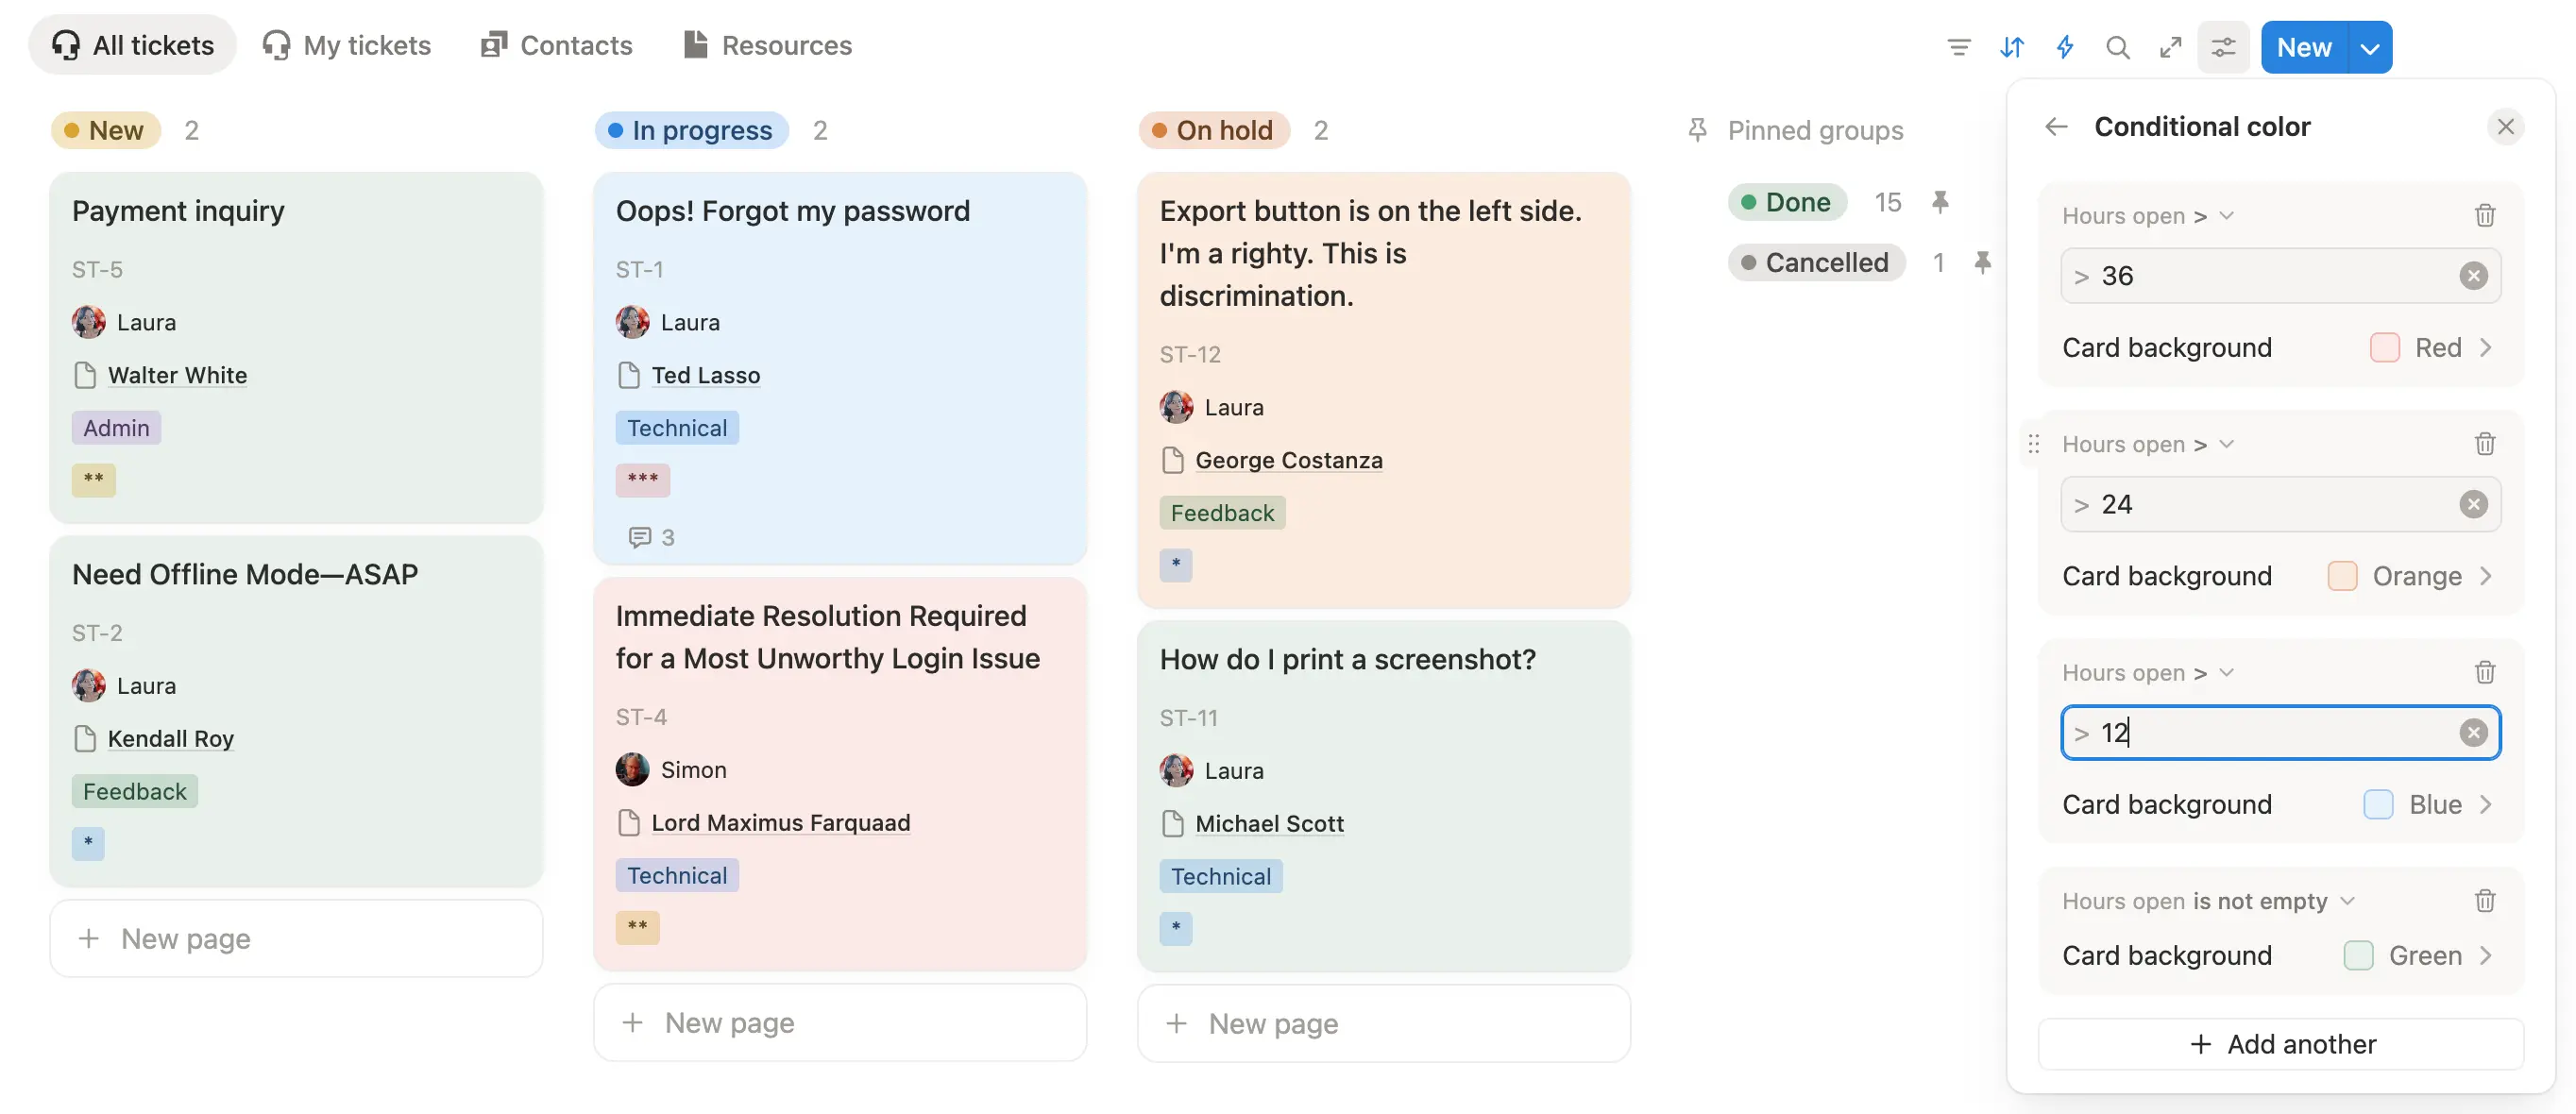Image resolution: width=2576 pixels, height=1114 pixels.
Task: Expand the first Hours open operator dropdown
Action: [x=2227, y=215]
